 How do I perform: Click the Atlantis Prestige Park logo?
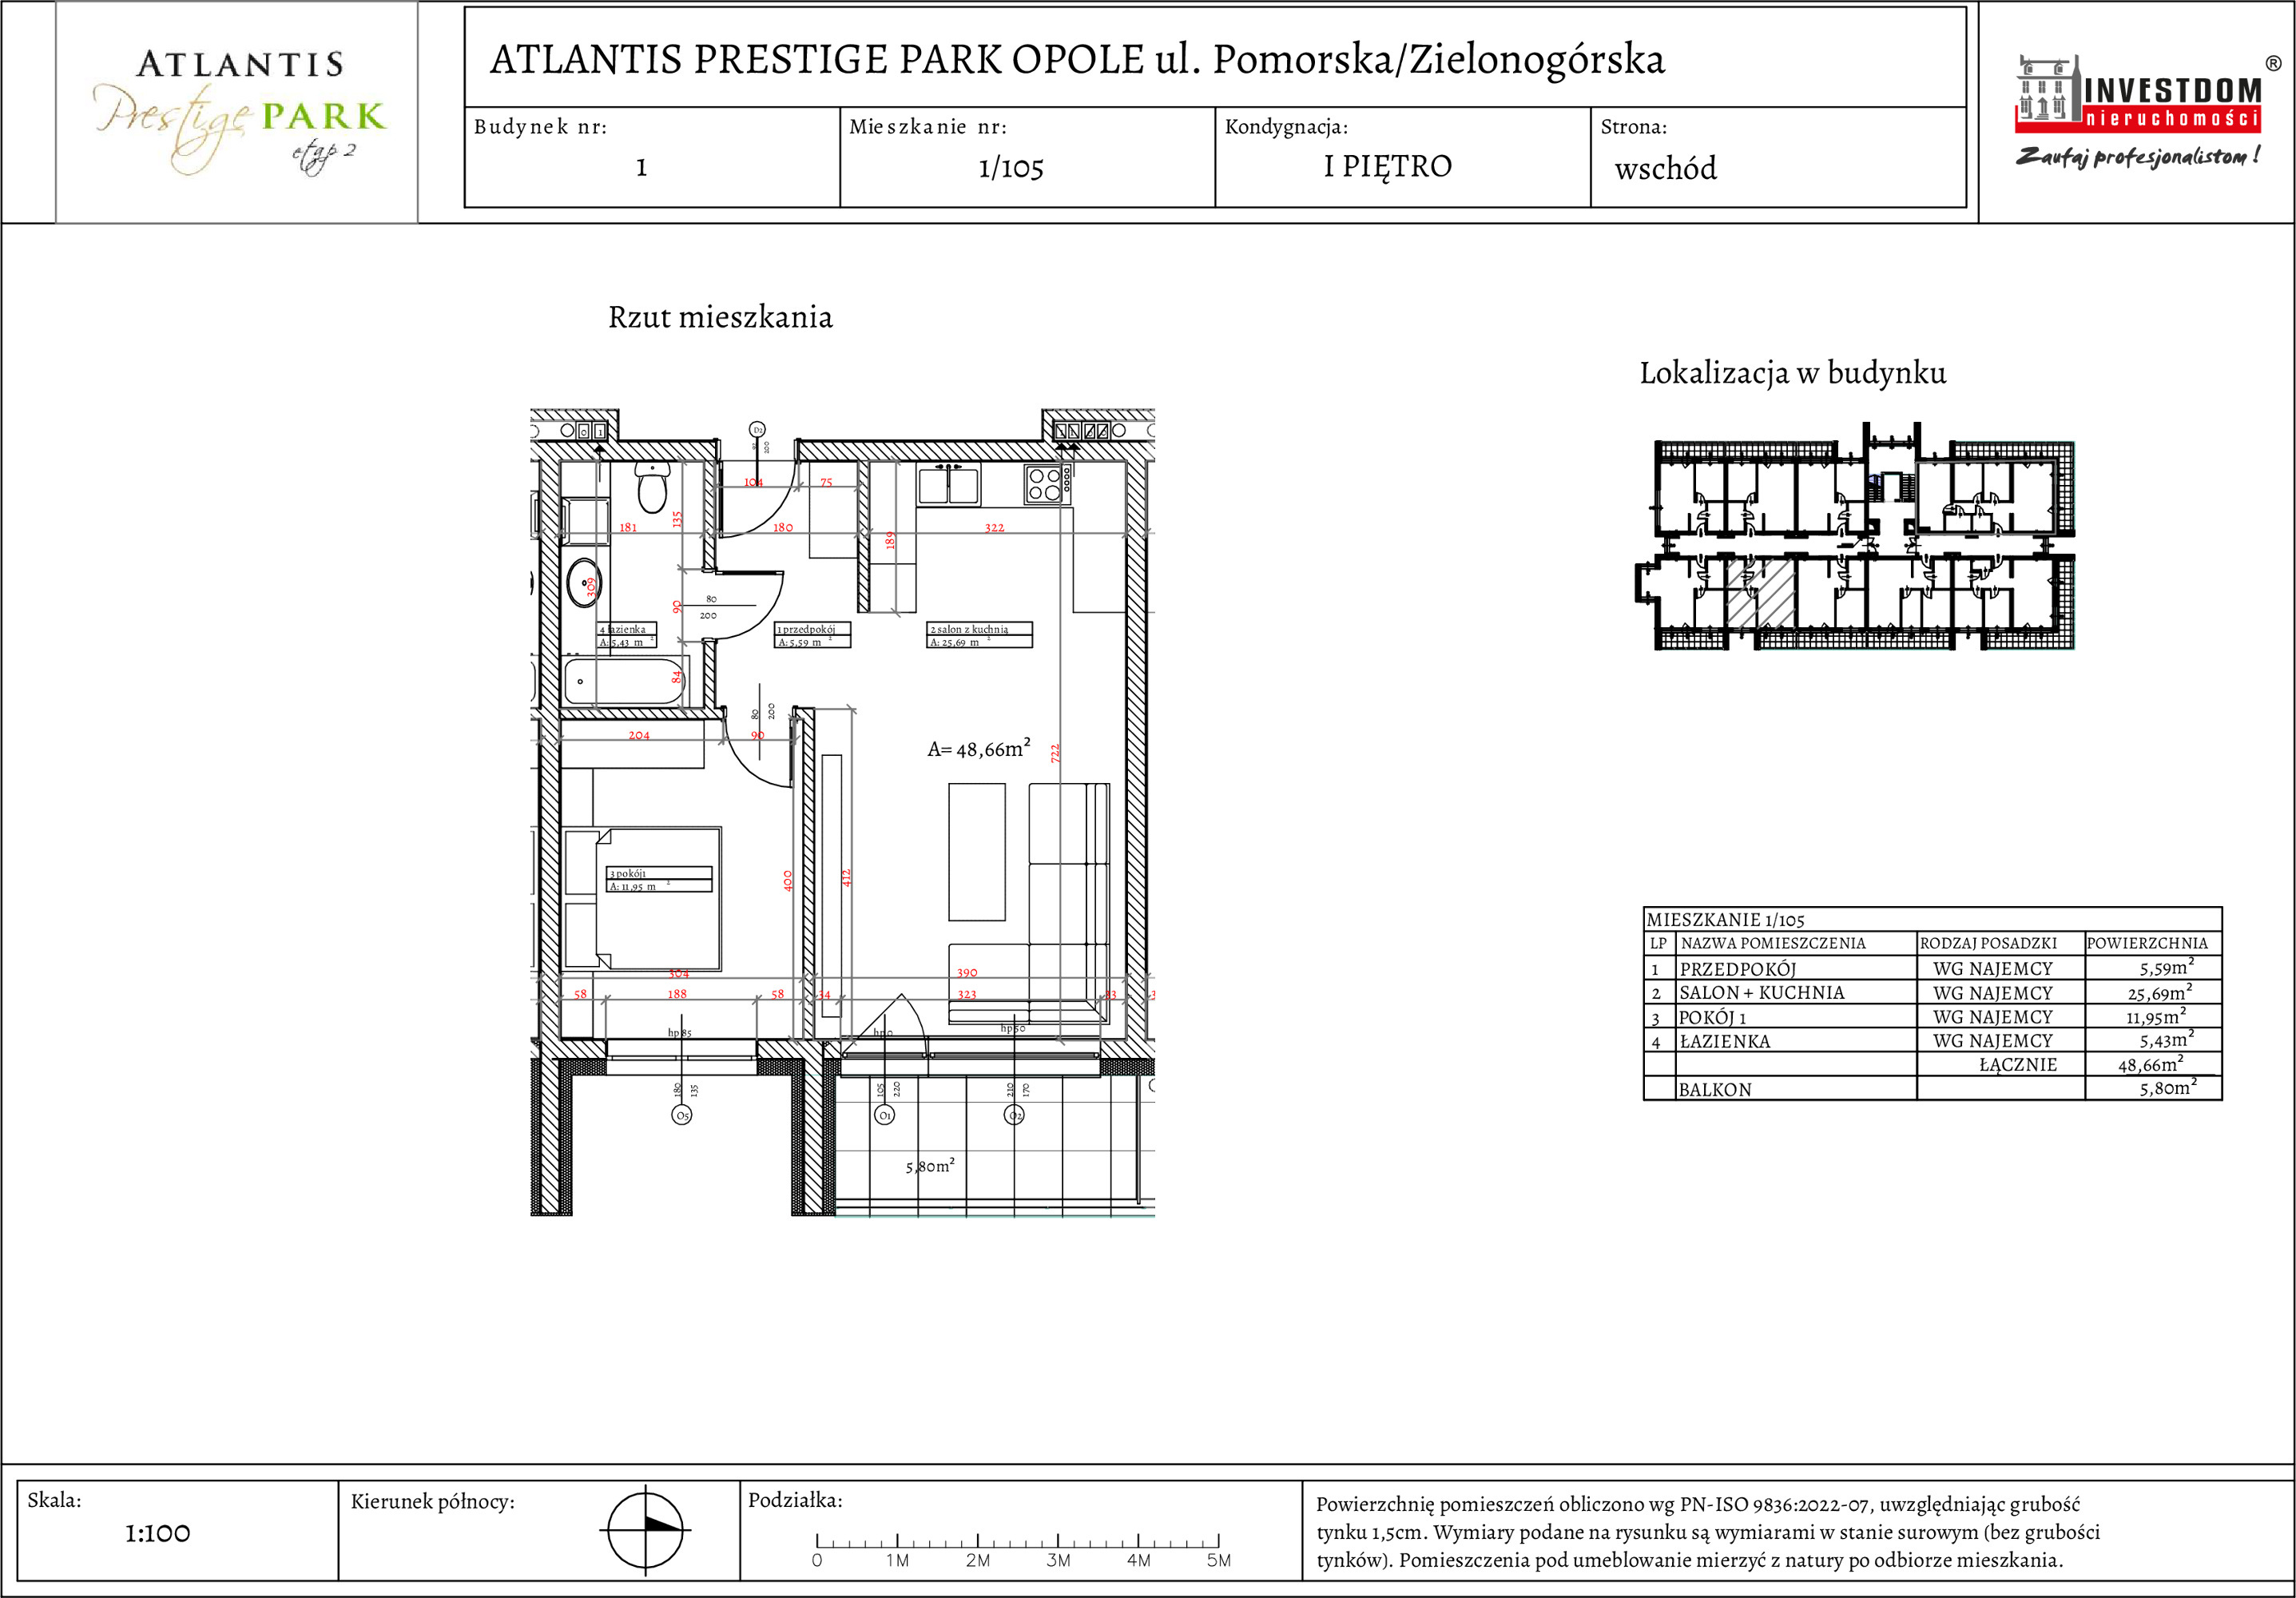240,112
